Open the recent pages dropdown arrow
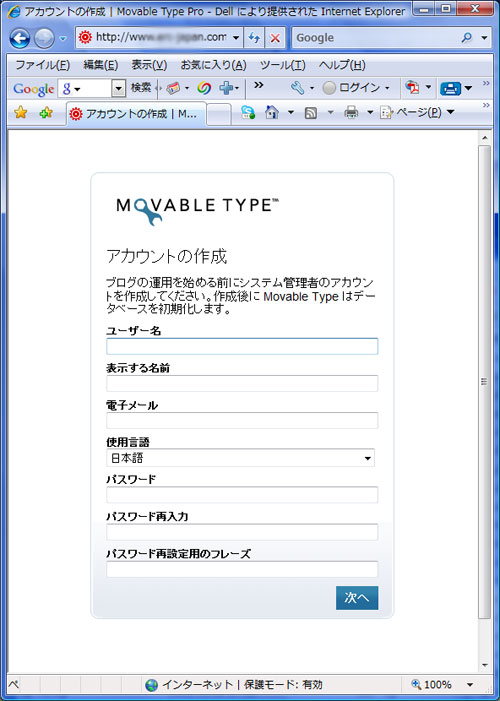The height and width of the screenshot is (701, 500). (x=63, y=38)
